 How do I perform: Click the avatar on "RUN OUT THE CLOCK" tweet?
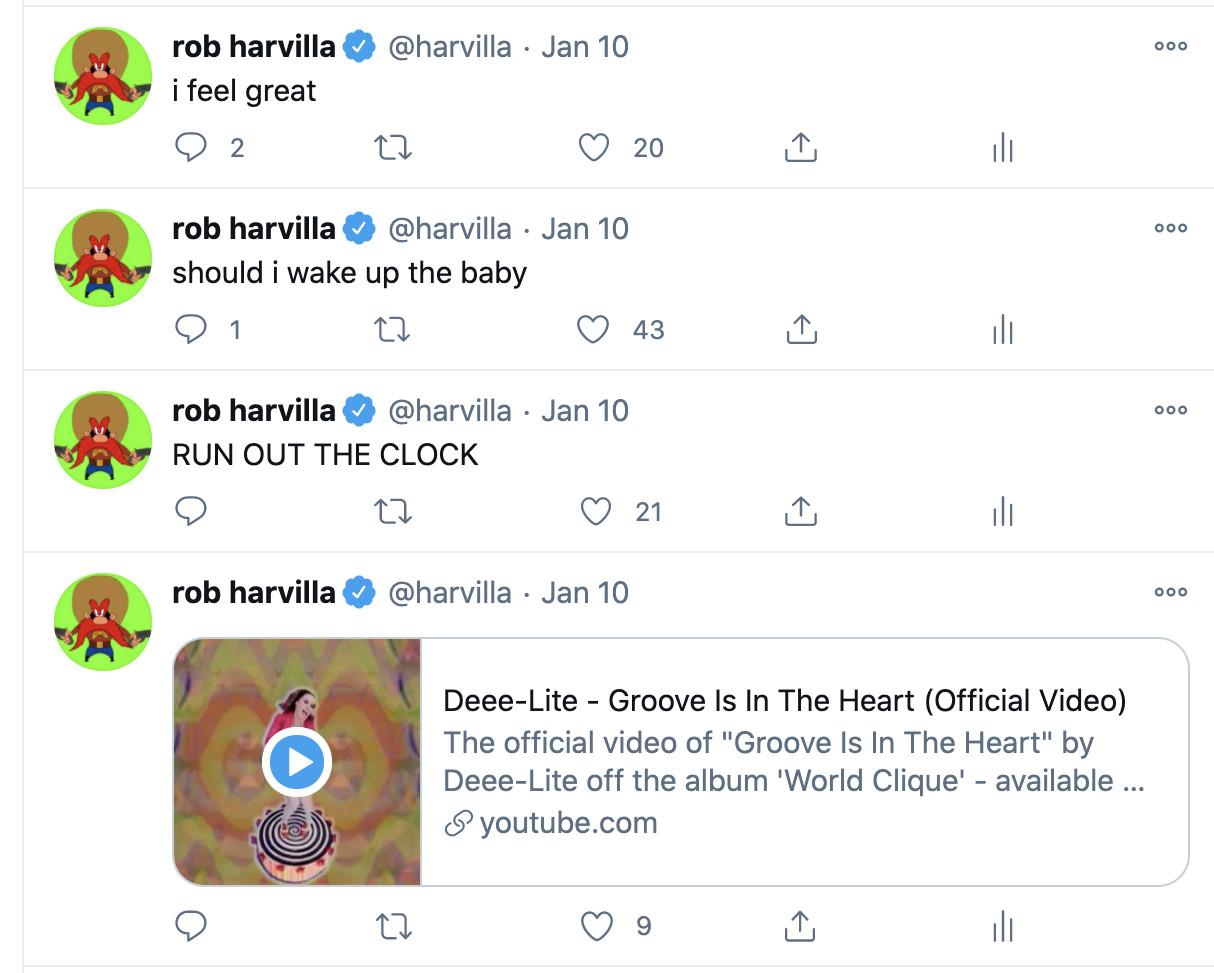(x=103, y=439)
